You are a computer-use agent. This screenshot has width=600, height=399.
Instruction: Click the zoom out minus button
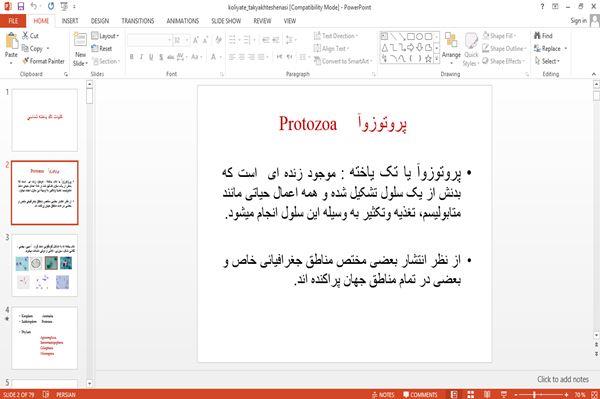pos(515,394)
